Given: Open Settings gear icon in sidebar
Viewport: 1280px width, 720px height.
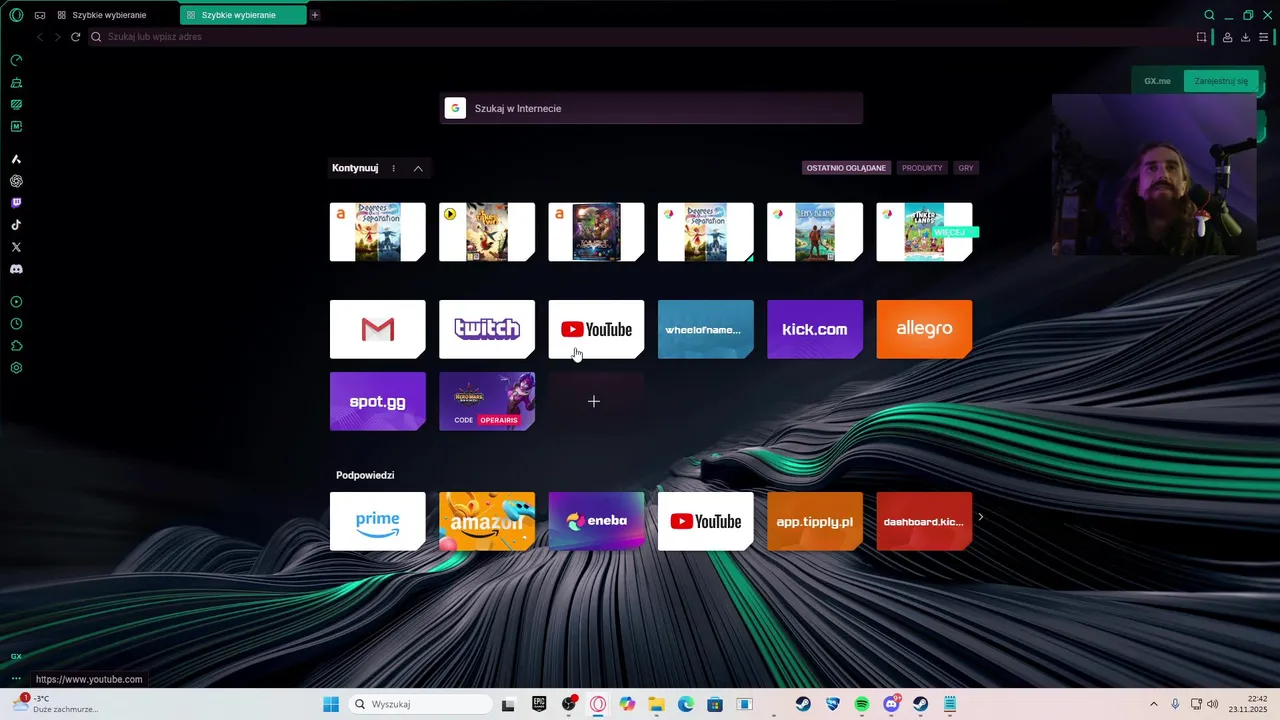Looking at the screenshot, I should 16,368.
